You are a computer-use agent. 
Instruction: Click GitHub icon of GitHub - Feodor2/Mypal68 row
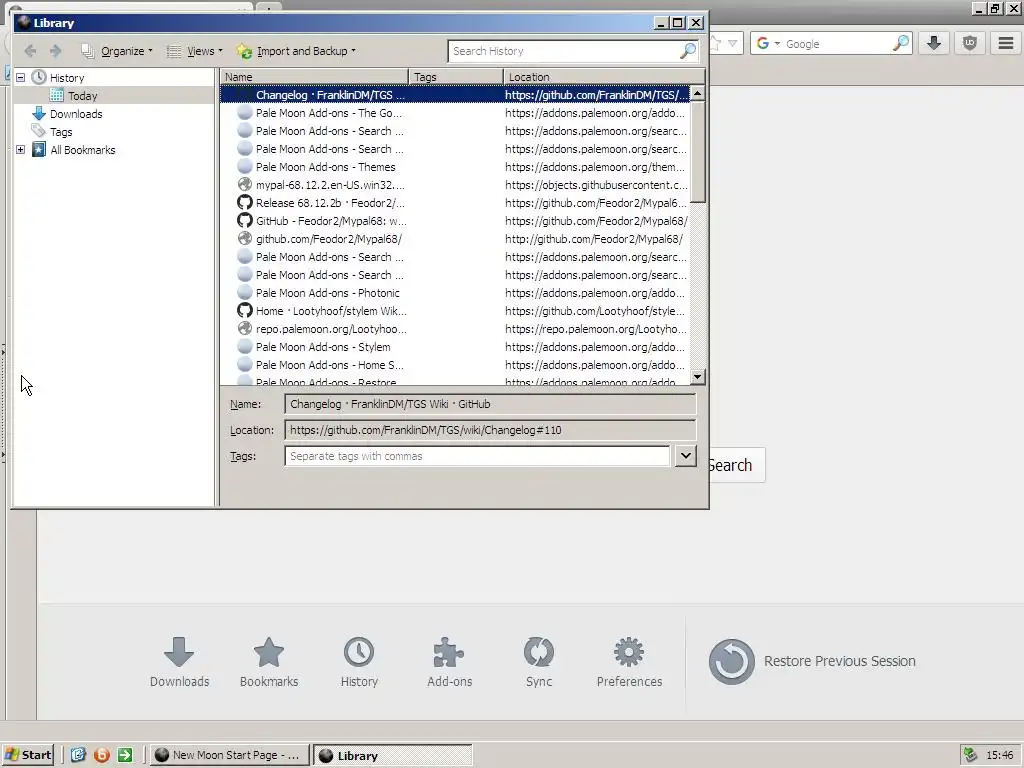pos(245,221)
